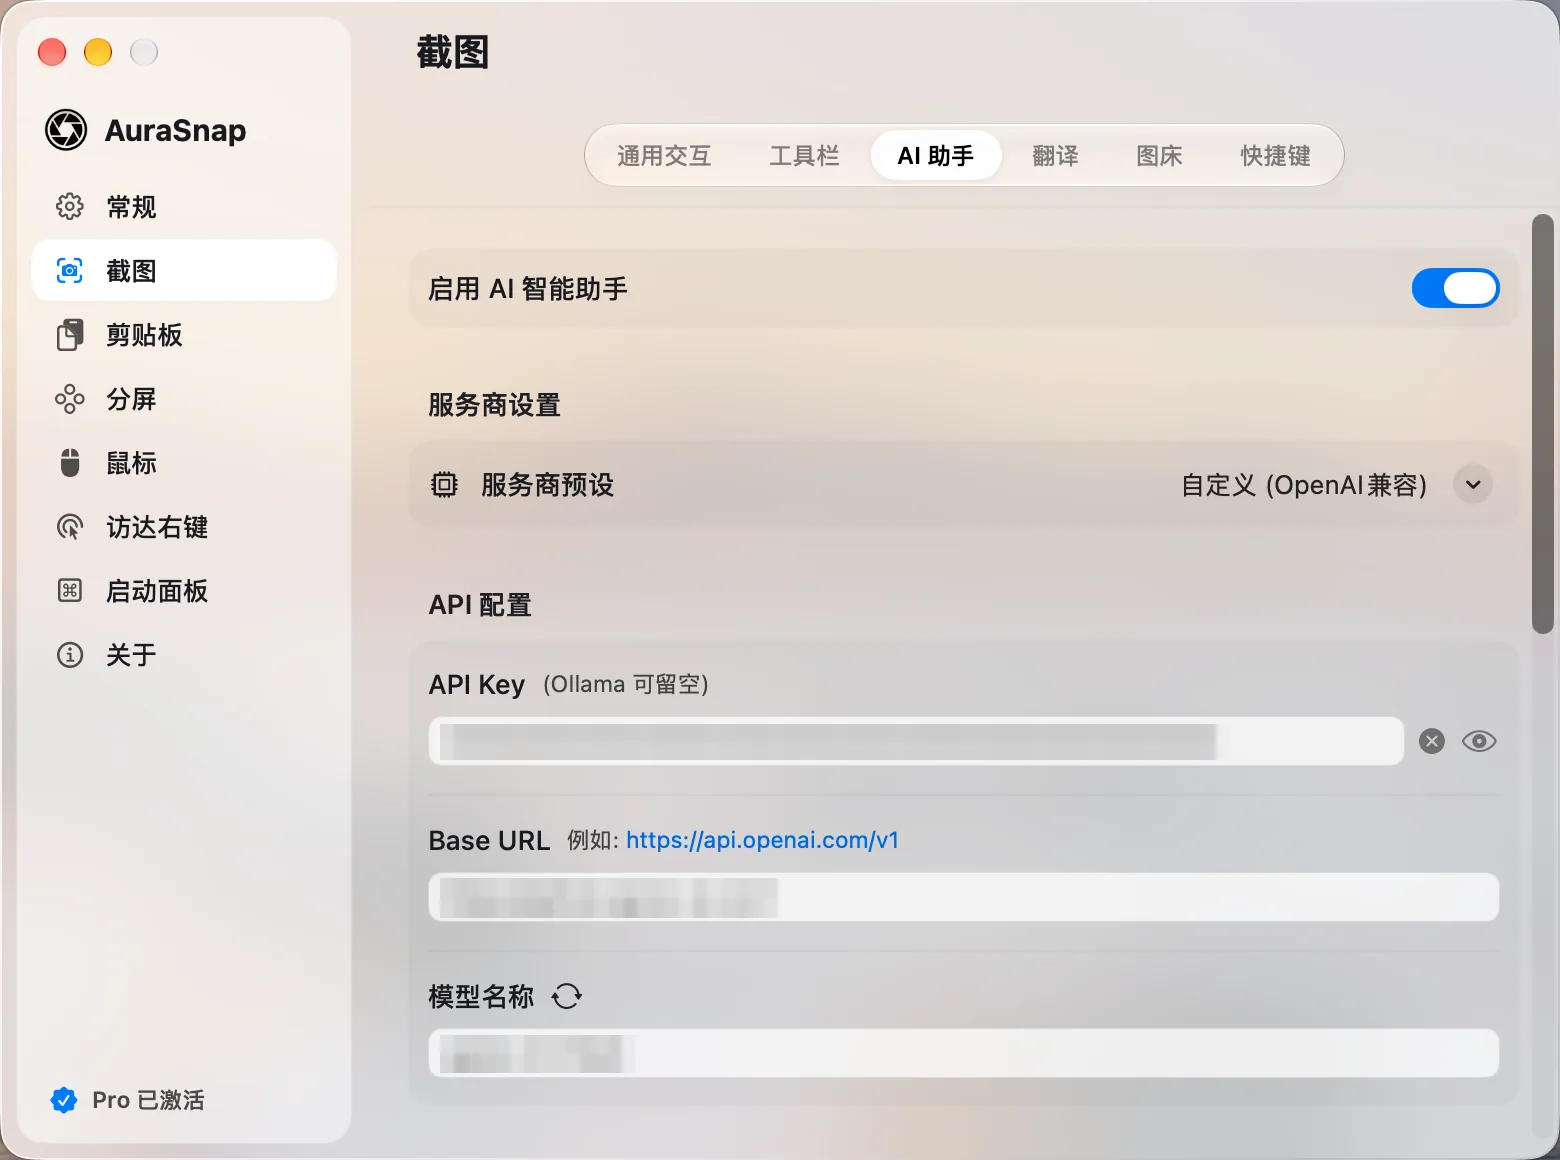
Task: Focus the 模型名称 input field
Action: click(964, 1053)
